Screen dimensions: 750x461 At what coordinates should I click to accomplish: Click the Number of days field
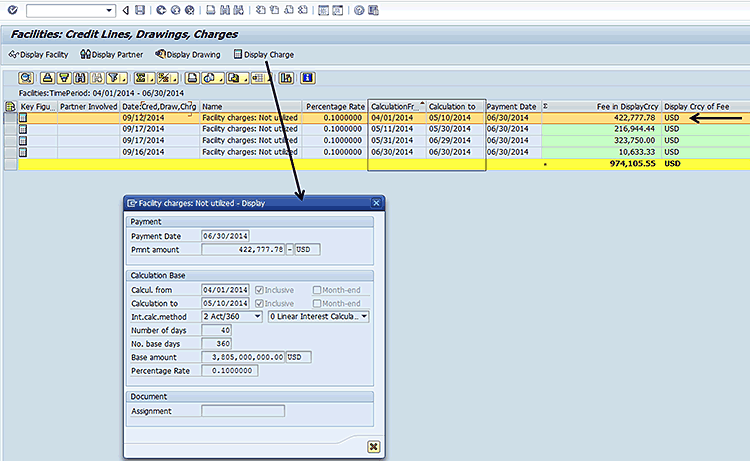[x=217, y=330]
